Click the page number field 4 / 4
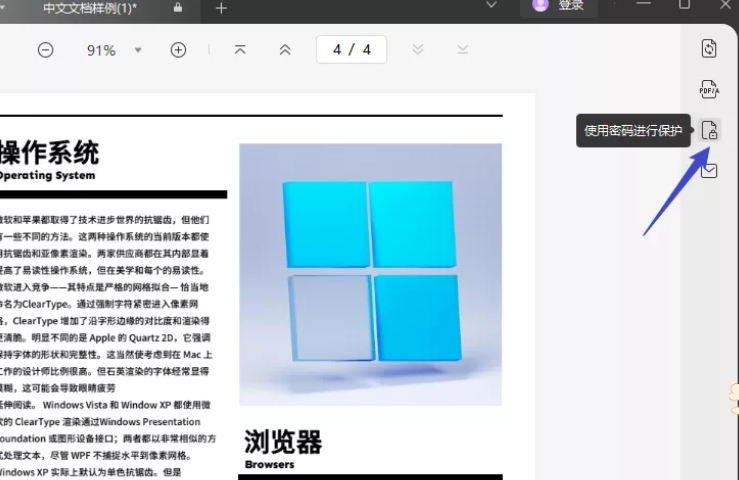The image size is (739, 480). tap(352, 50)
